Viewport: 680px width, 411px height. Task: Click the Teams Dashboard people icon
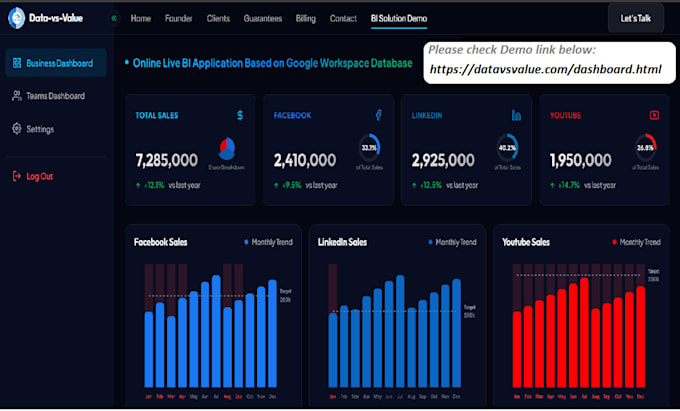17,96
